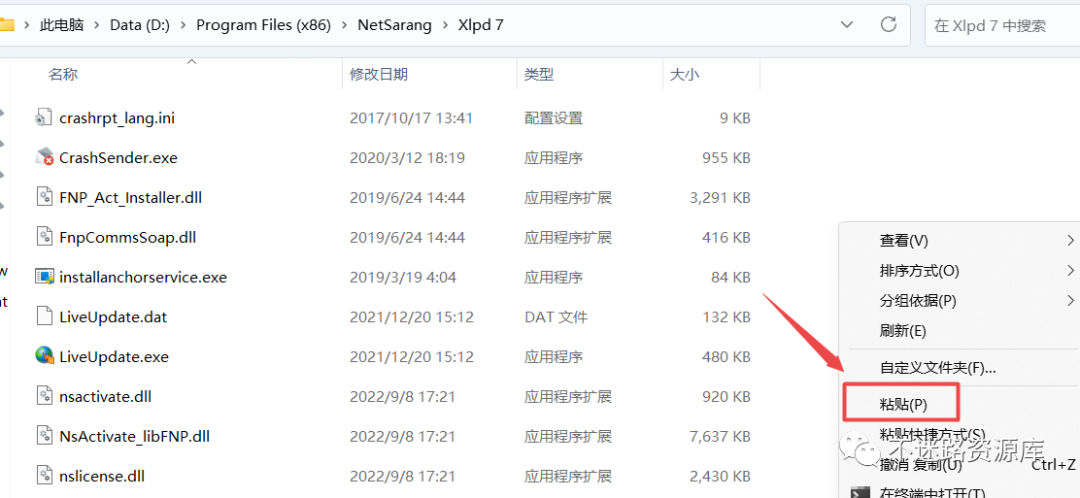Expand the chevron after Data (D:) breadcrumb

[x=184, y=25]
